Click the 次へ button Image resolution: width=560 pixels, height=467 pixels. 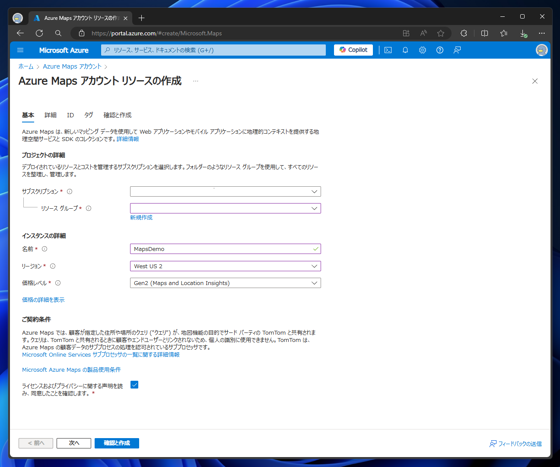74,443
